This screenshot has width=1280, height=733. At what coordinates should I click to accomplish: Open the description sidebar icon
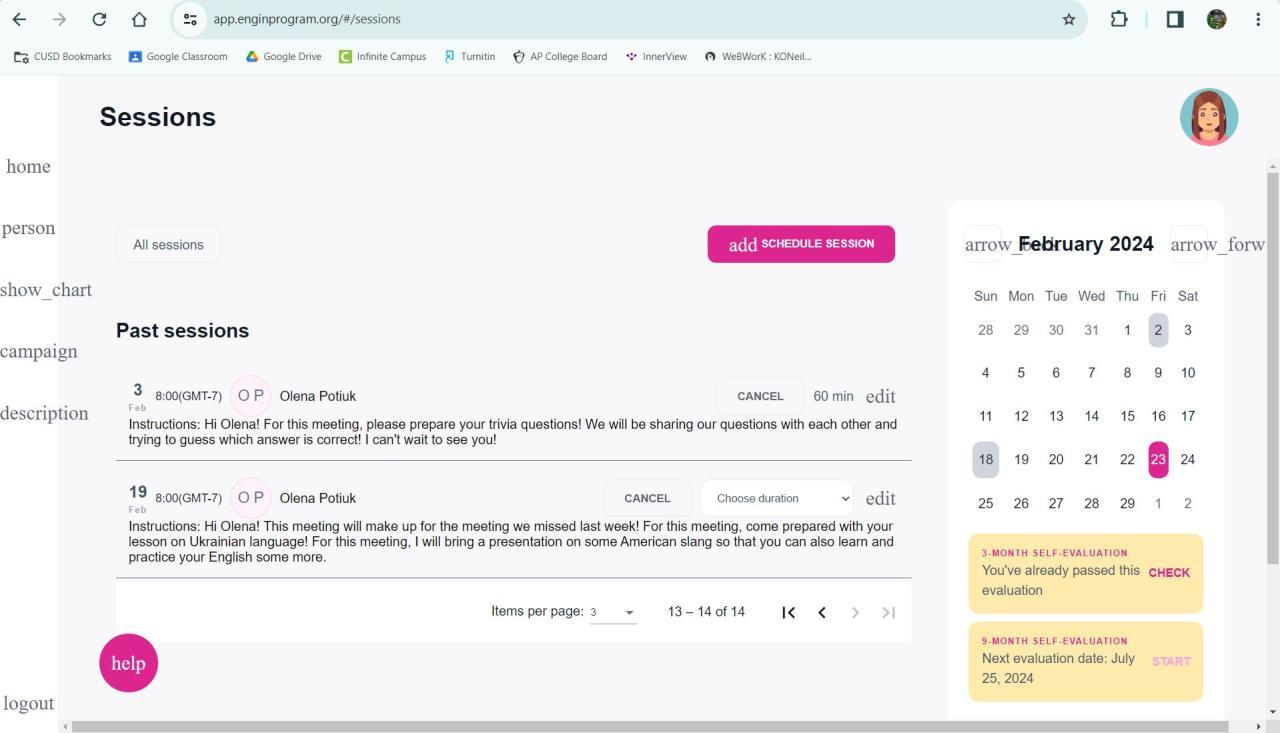44,413
